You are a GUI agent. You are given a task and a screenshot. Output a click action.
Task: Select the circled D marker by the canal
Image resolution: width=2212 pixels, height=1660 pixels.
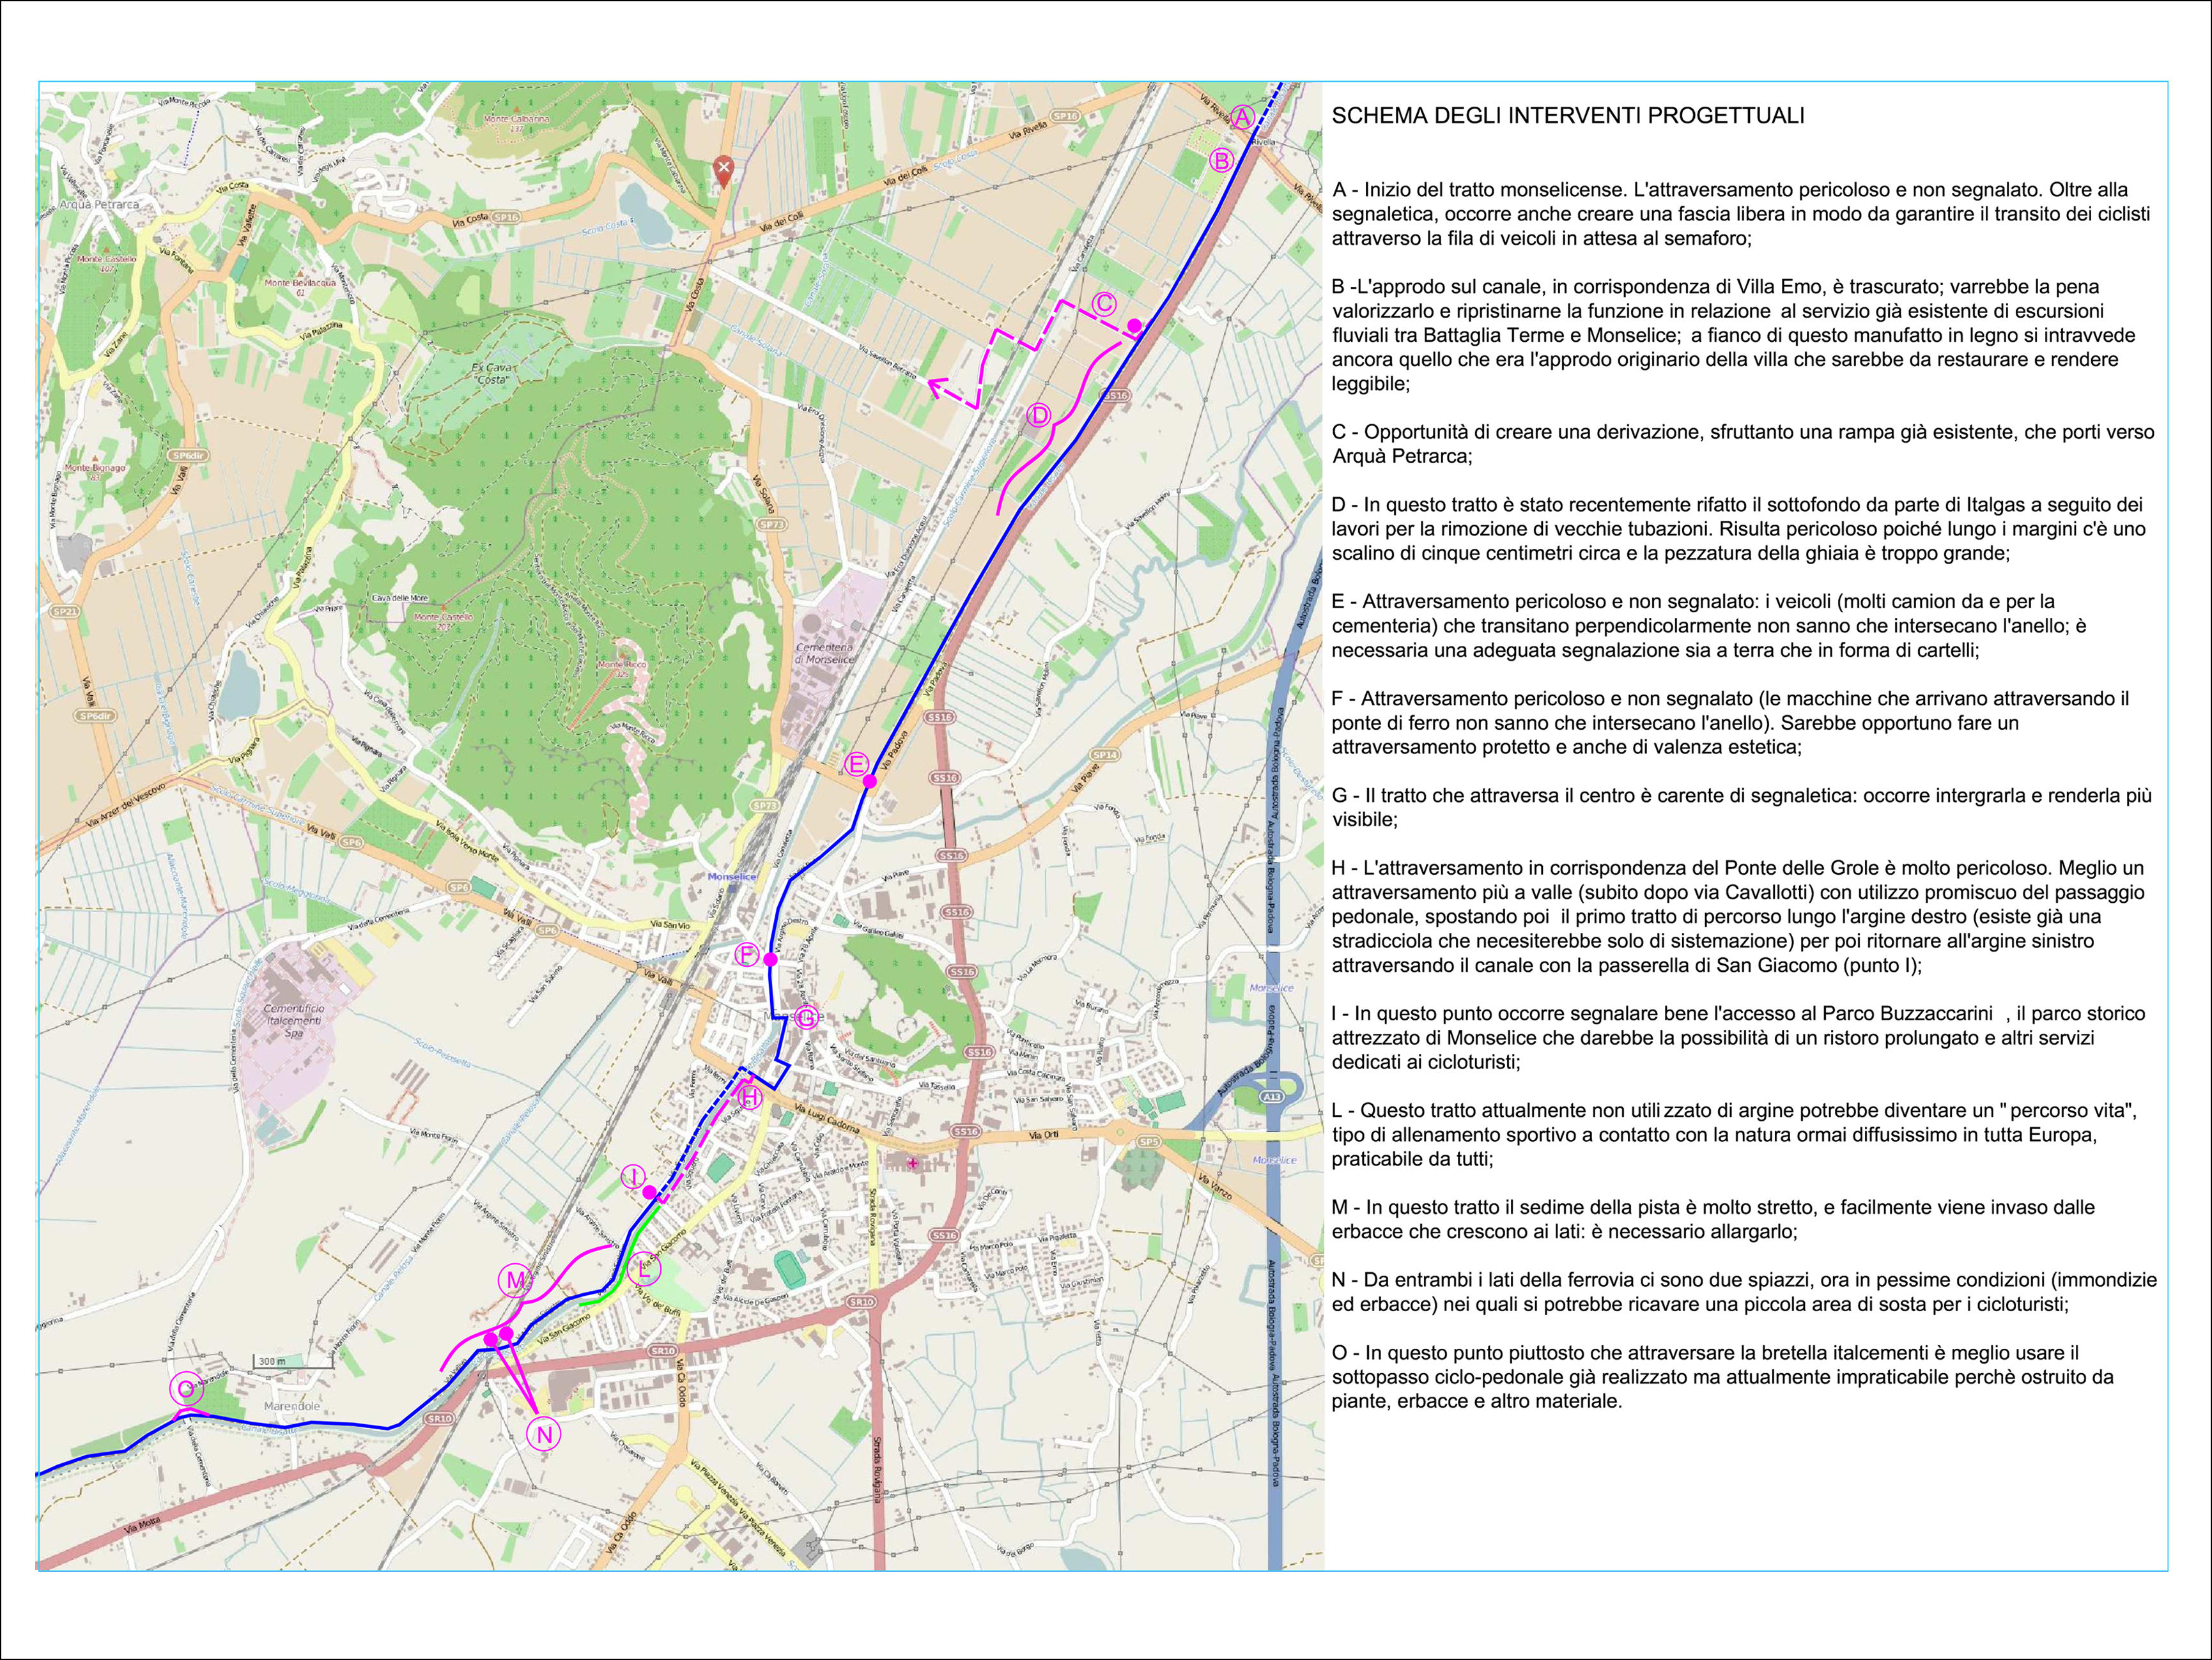pyautogui.click(x=1039, y=416)
